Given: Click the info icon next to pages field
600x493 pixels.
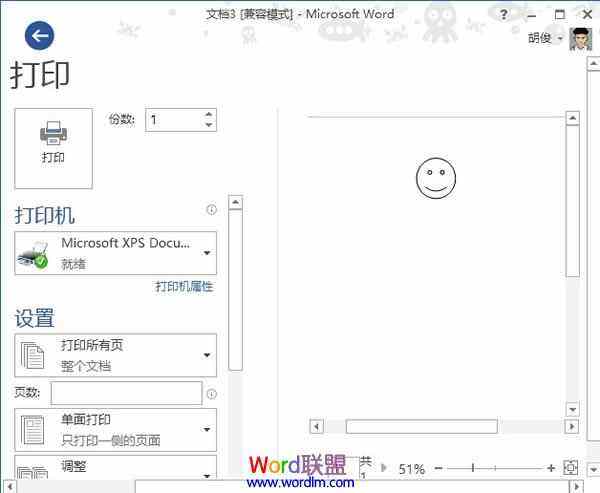Looking at the screenshot, I should (x=212, y=394).
